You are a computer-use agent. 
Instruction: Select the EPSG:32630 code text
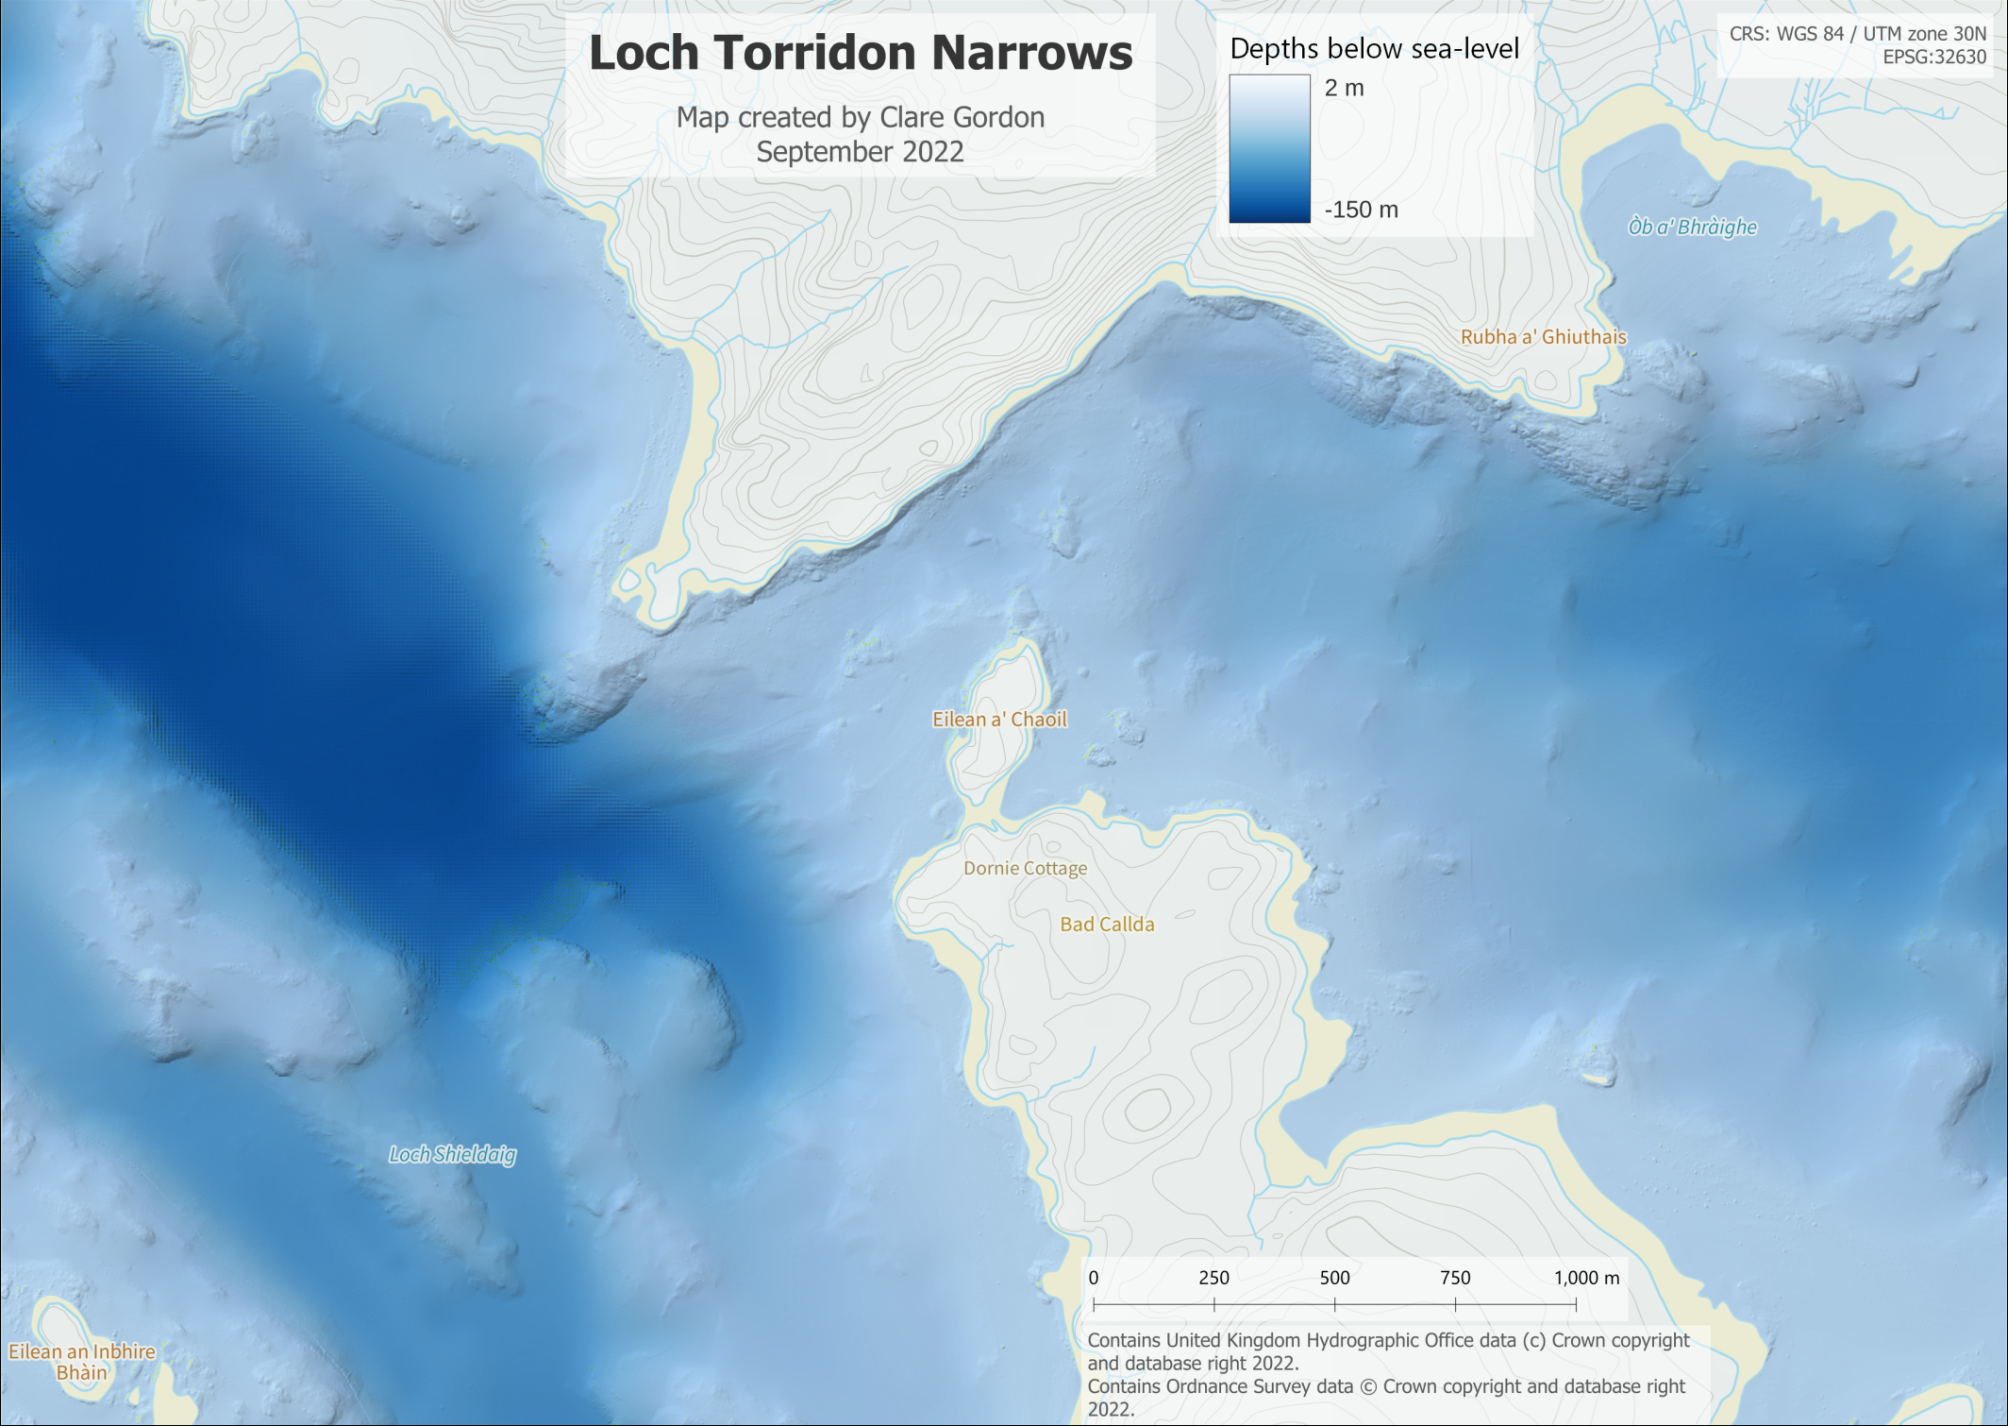click(x=1933, y=57)
